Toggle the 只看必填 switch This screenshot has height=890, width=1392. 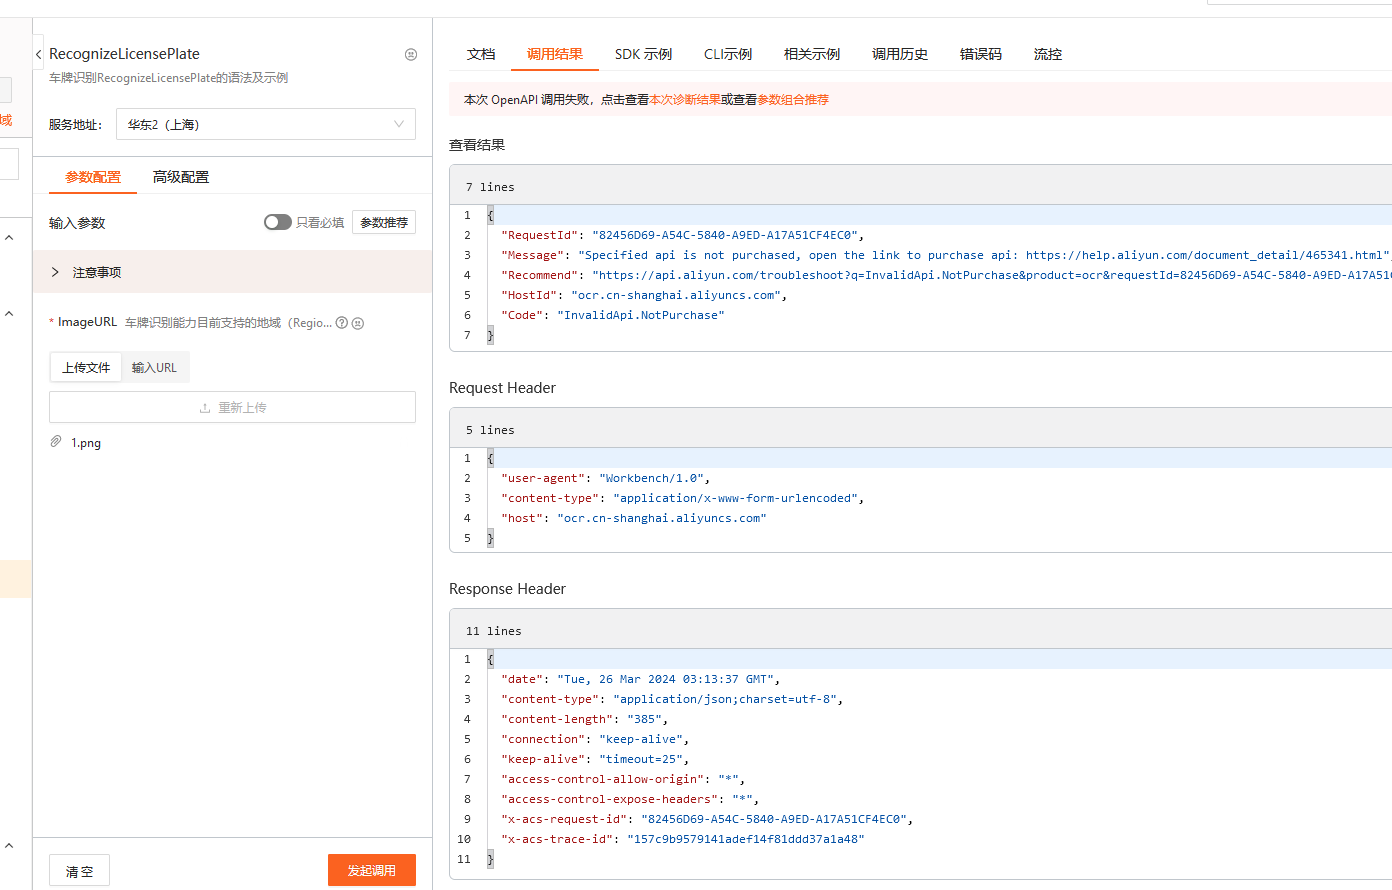(278, 222)
